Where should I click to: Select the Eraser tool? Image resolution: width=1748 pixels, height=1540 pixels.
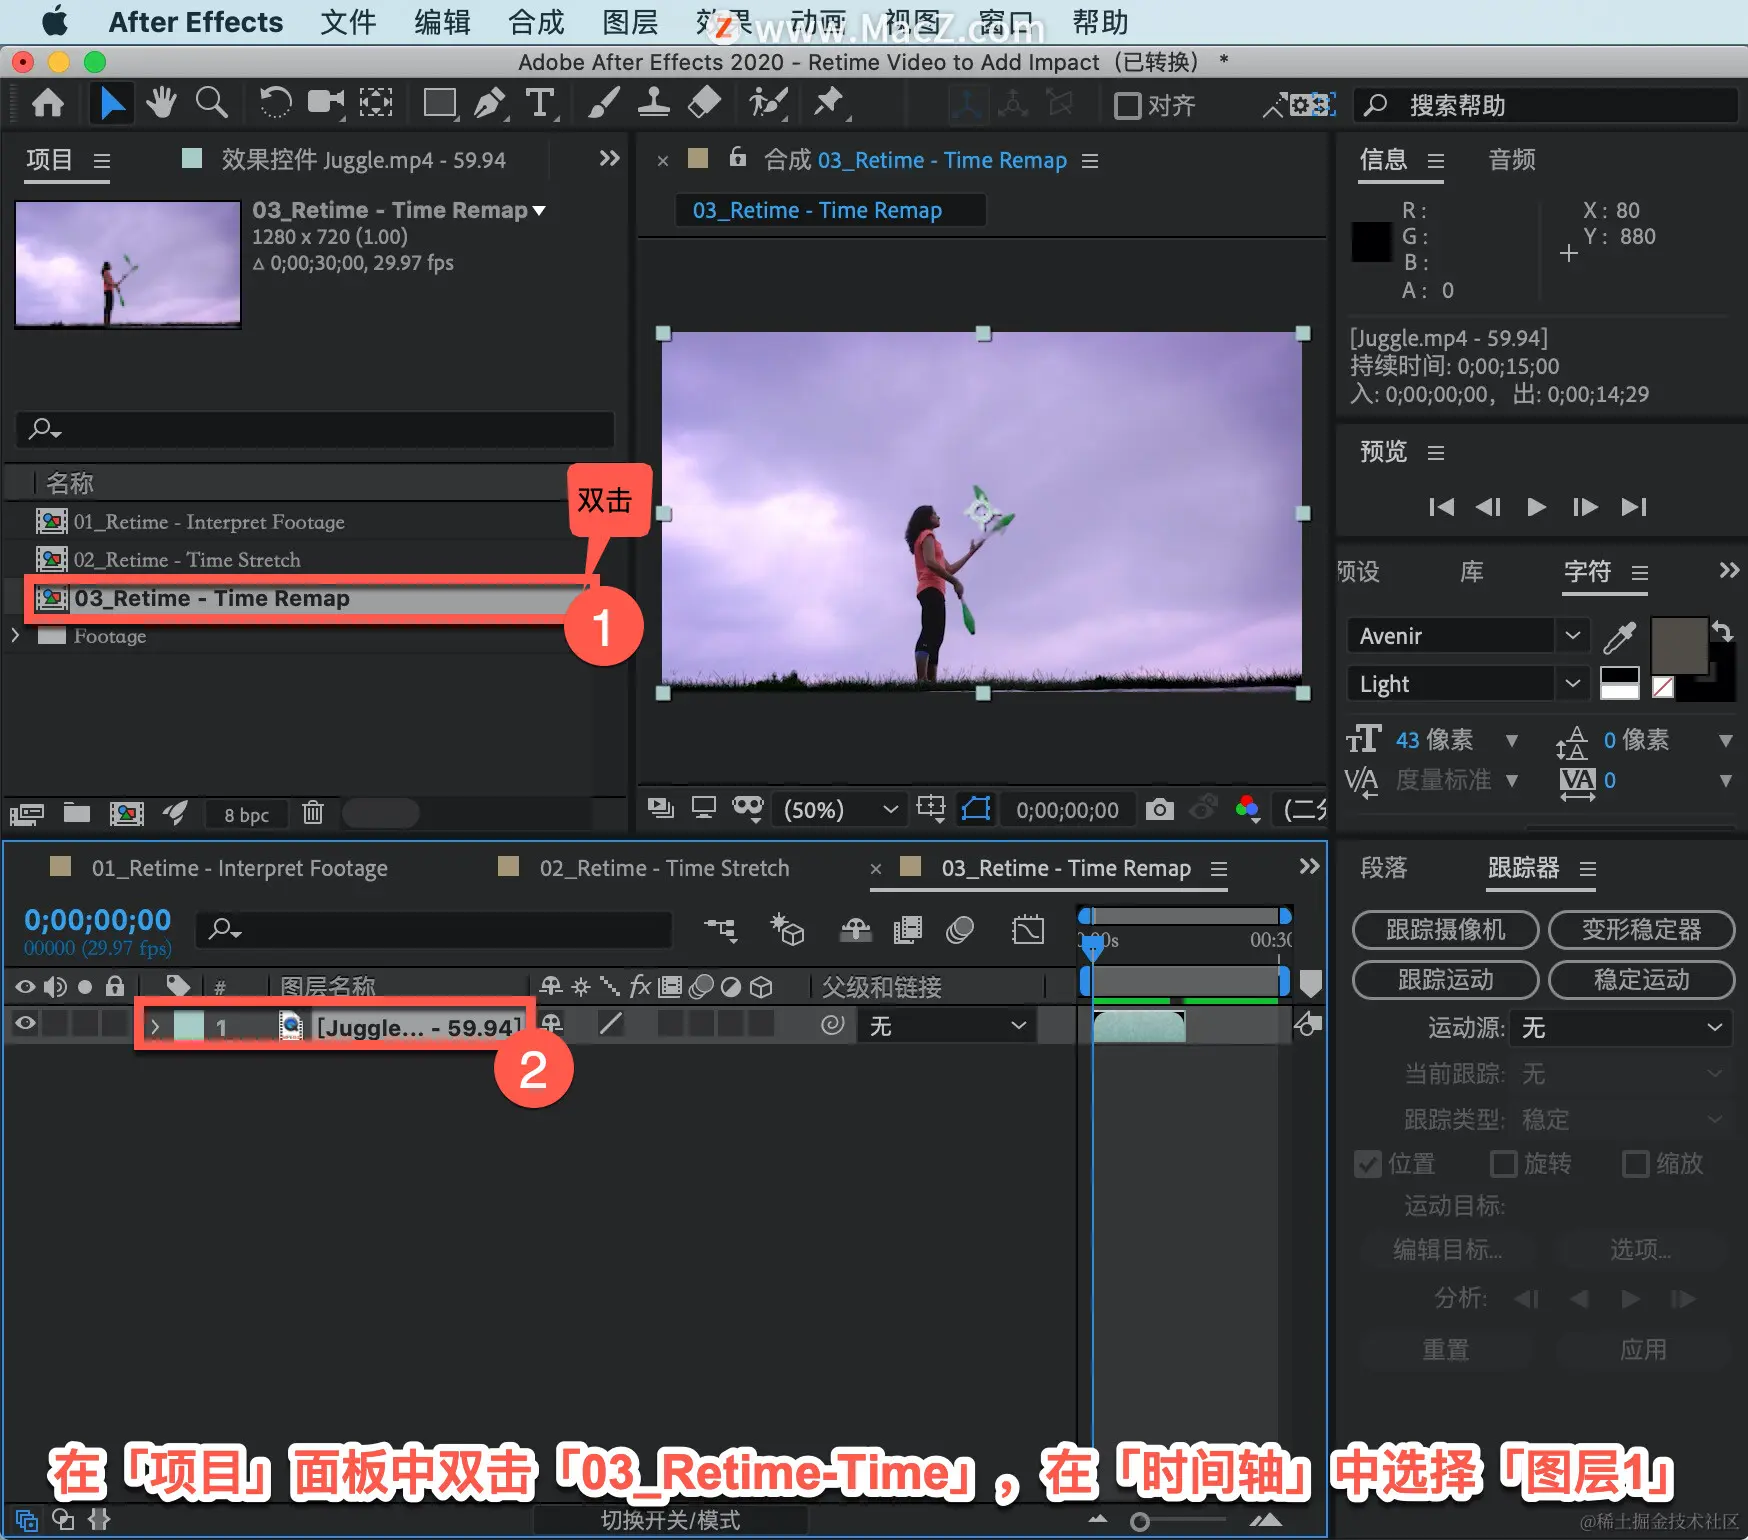pos(705,102)
